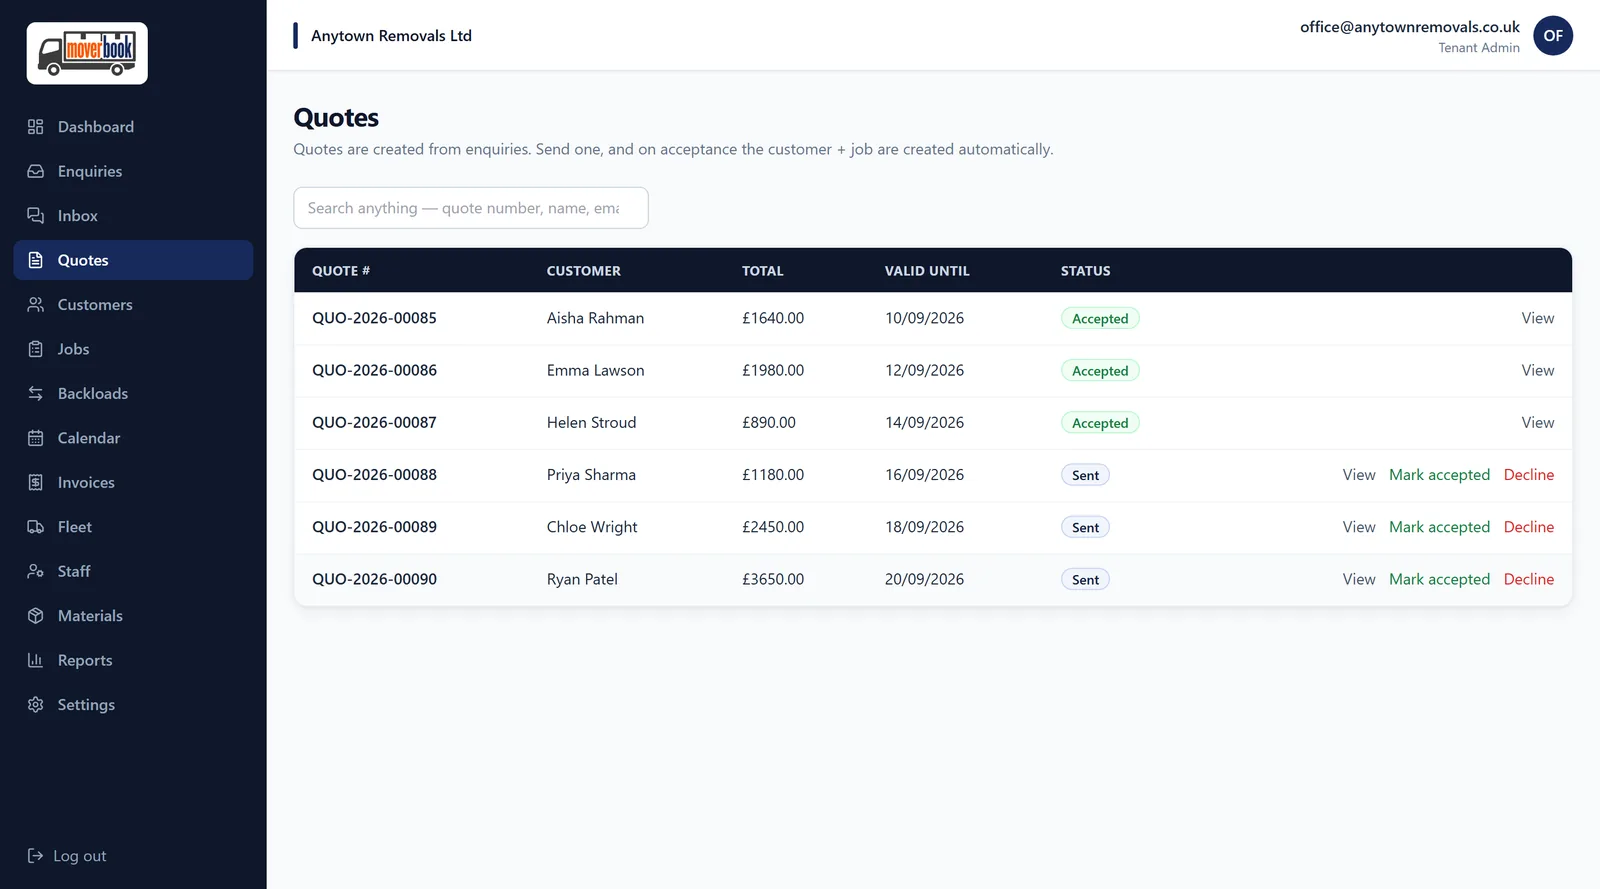
Task: Mark Ryan Patel's quote as accepted
Action: click(x=1439, y=579)
